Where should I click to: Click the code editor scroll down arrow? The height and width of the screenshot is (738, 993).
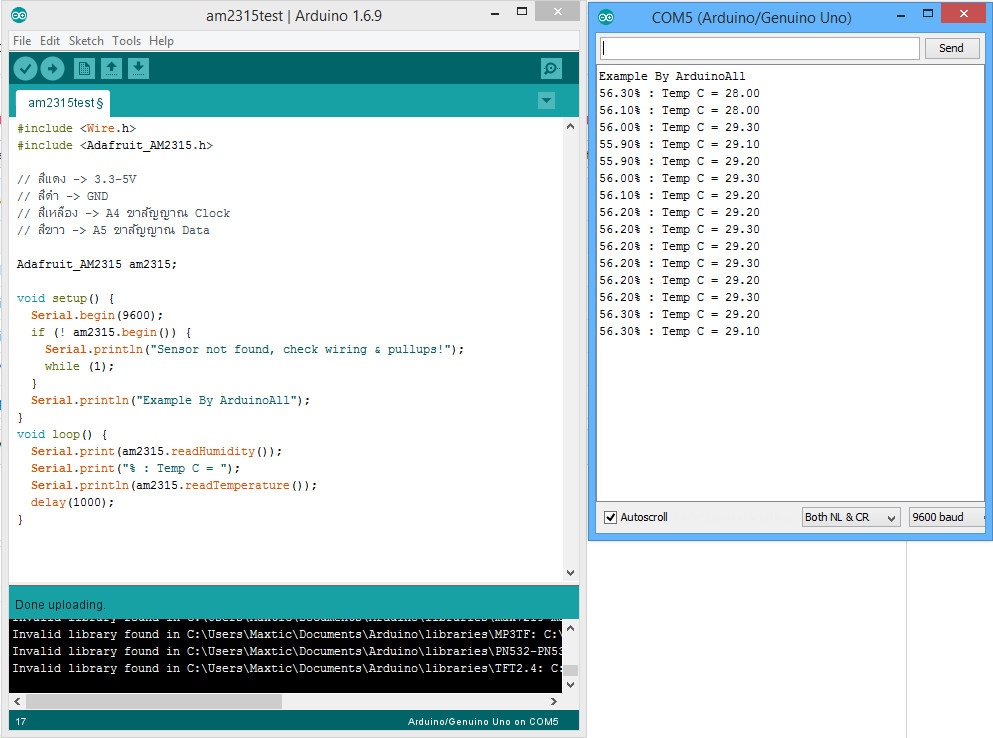570,573
